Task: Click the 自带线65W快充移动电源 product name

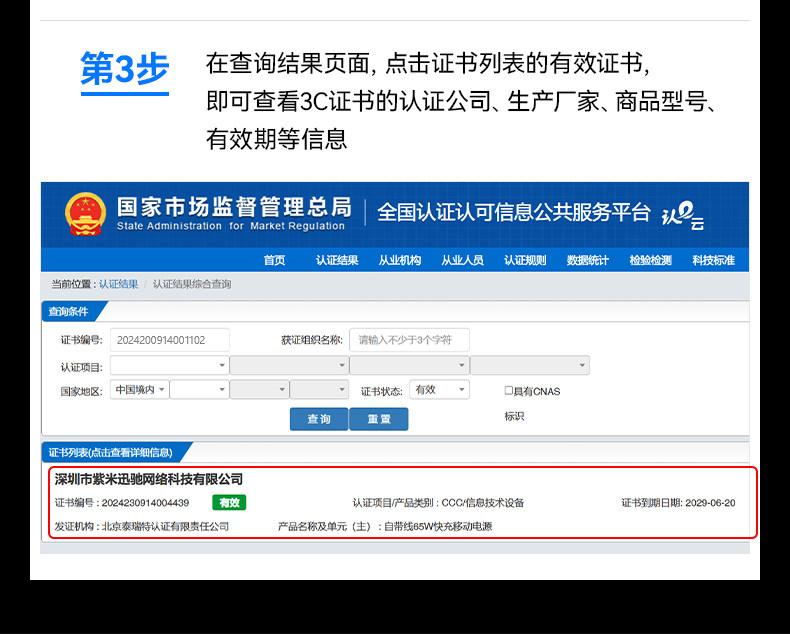Action: coord(438,526)
